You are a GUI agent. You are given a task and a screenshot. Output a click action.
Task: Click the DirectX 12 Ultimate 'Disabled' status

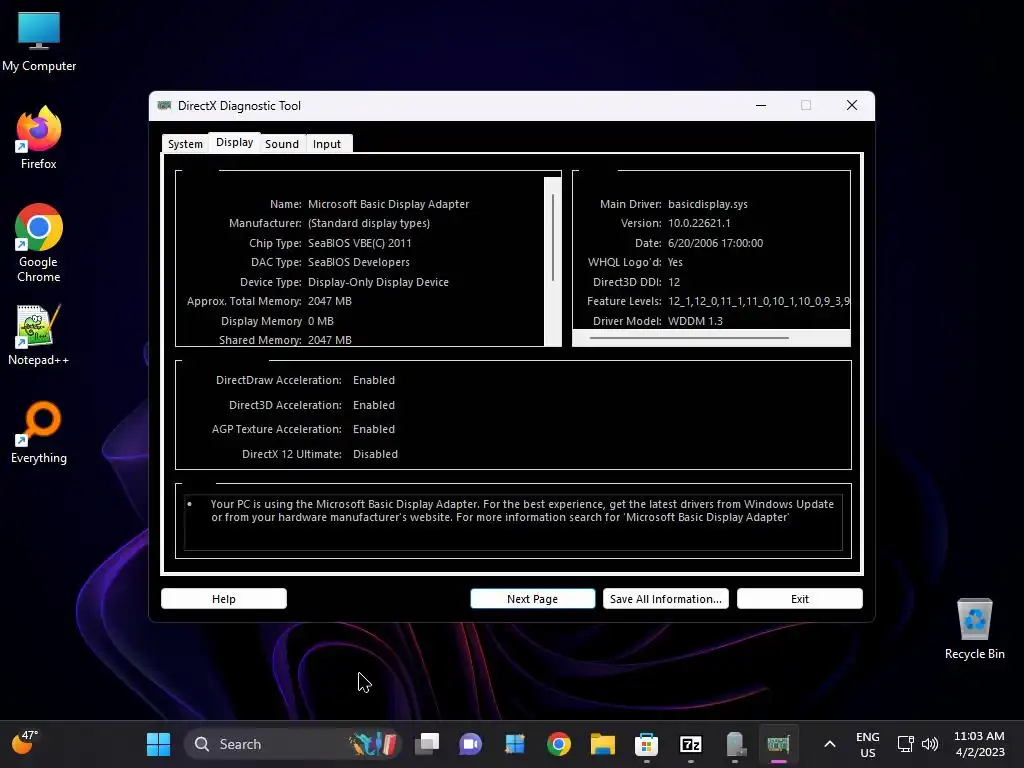pos(375,454)
